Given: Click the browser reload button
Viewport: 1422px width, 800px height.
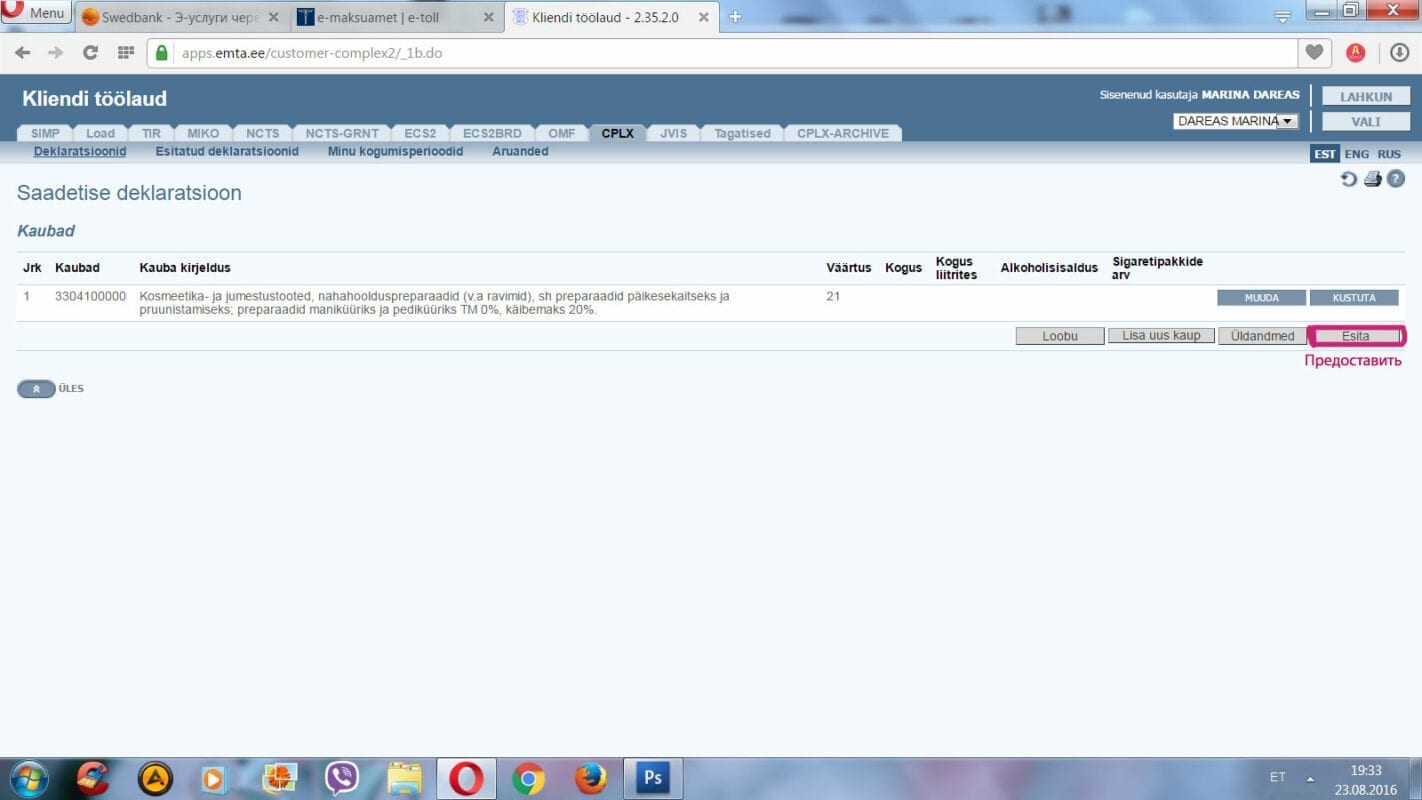Looking at the screenshot, I should point(90,53).
